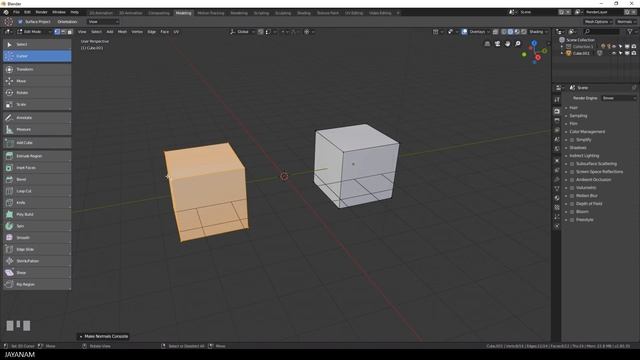Expand the Make Normals Consistent panel
The height and width of the screenshot is (360, 640).
click(104, 337)
